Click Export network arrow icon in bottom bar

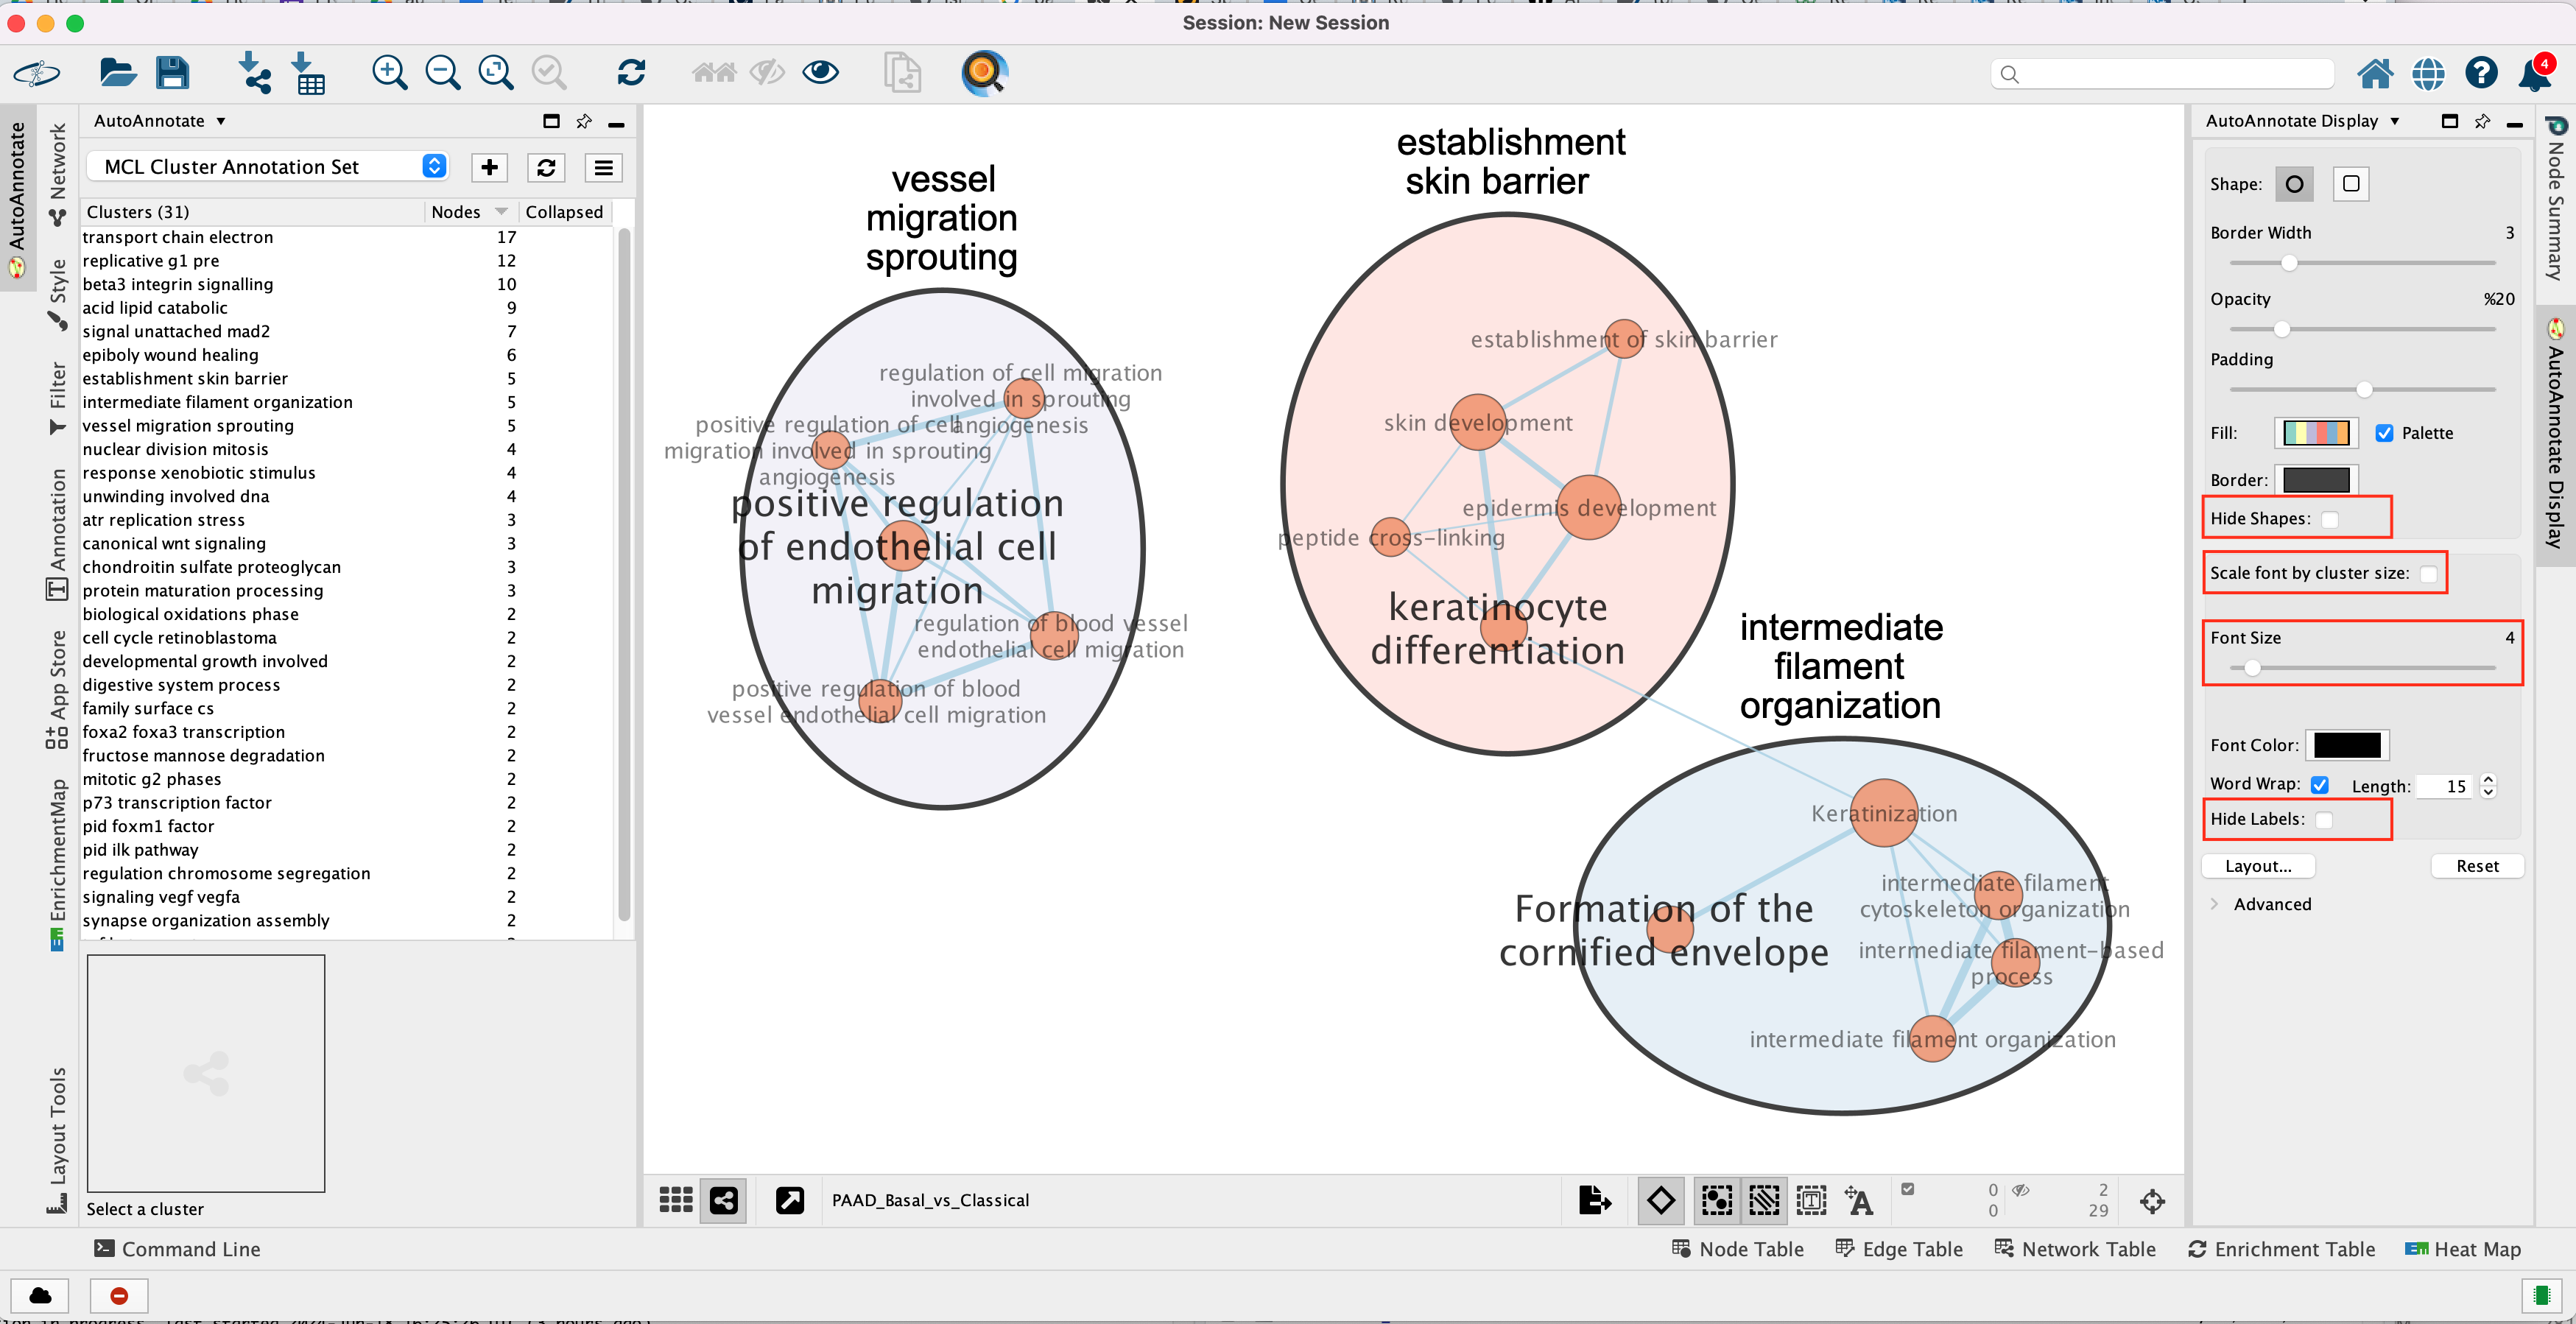pos(1594,1199)
